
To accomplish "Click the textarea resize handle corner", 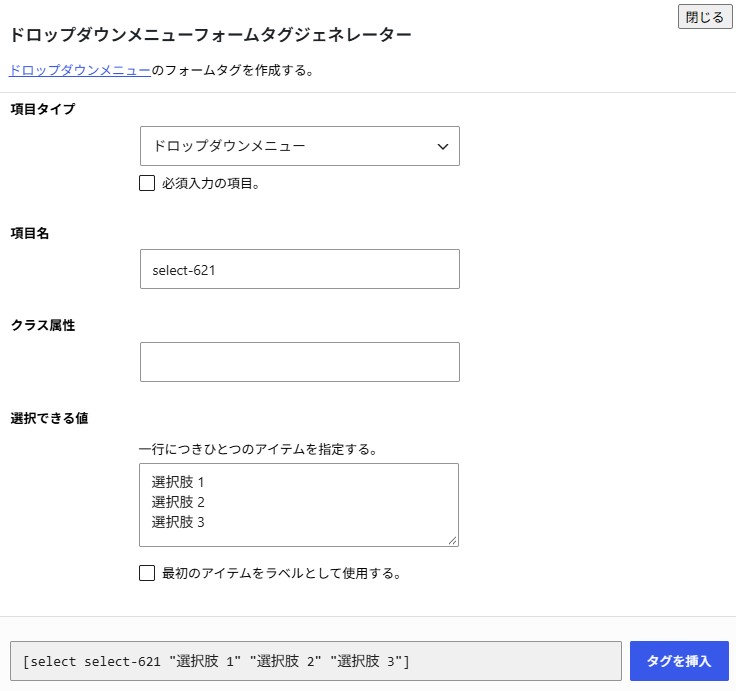I will click(x=452, y=541).
